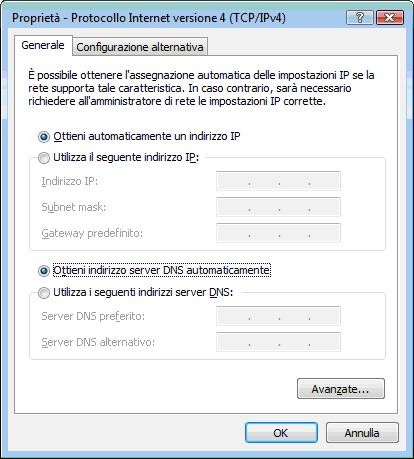Click the Gateway predefinito field
Screen dimensions: 414x459
pyautogui.click(x=278, y=233)
